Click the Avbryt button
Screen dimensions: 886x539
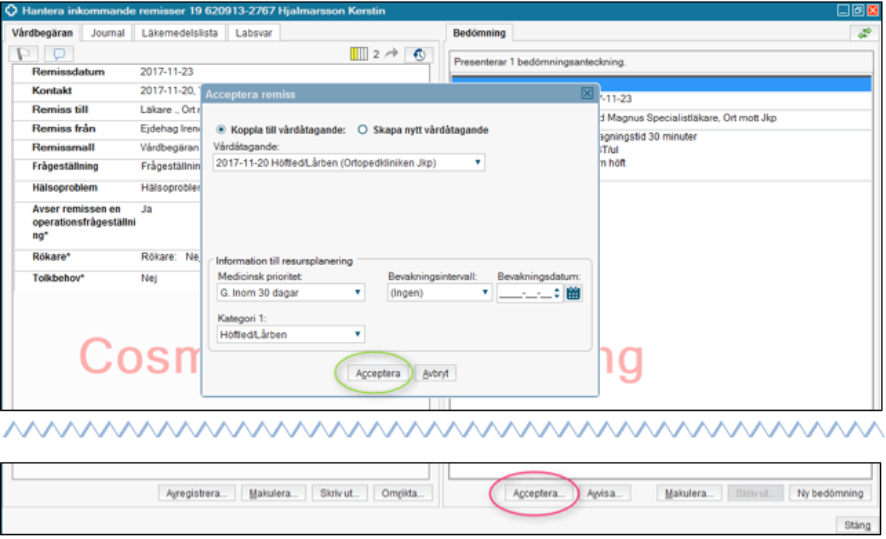[436, 373]
